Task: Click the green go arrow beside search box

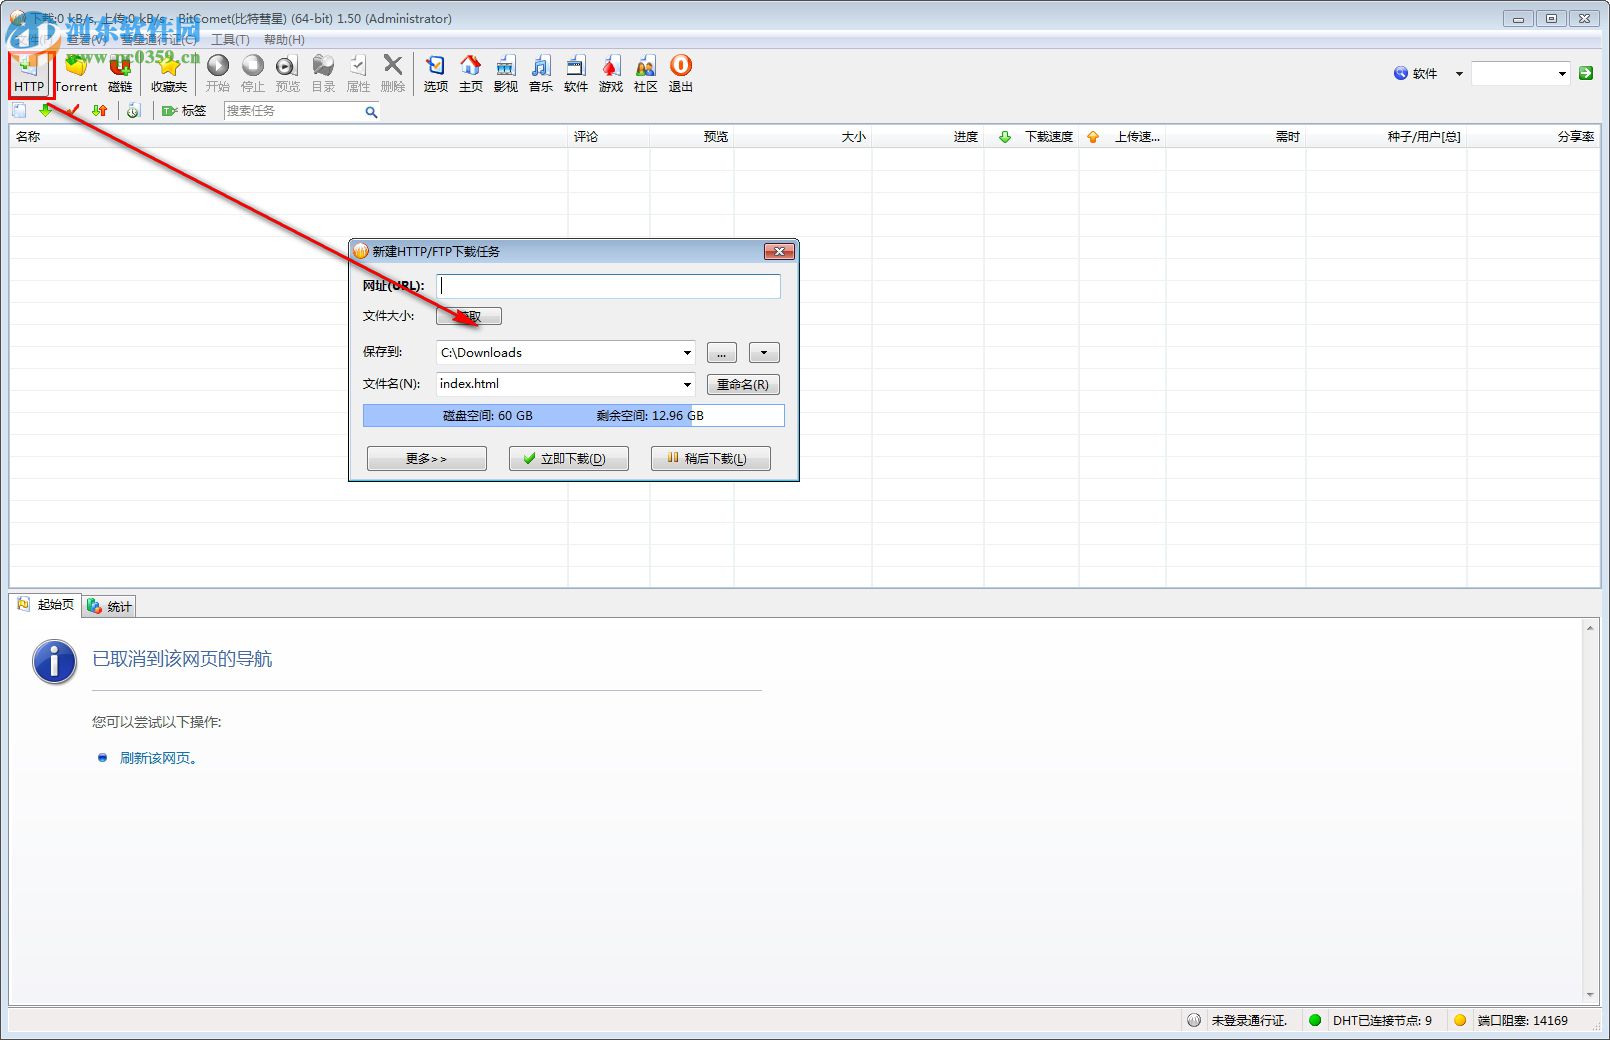Action: (x=1586, y=73)
